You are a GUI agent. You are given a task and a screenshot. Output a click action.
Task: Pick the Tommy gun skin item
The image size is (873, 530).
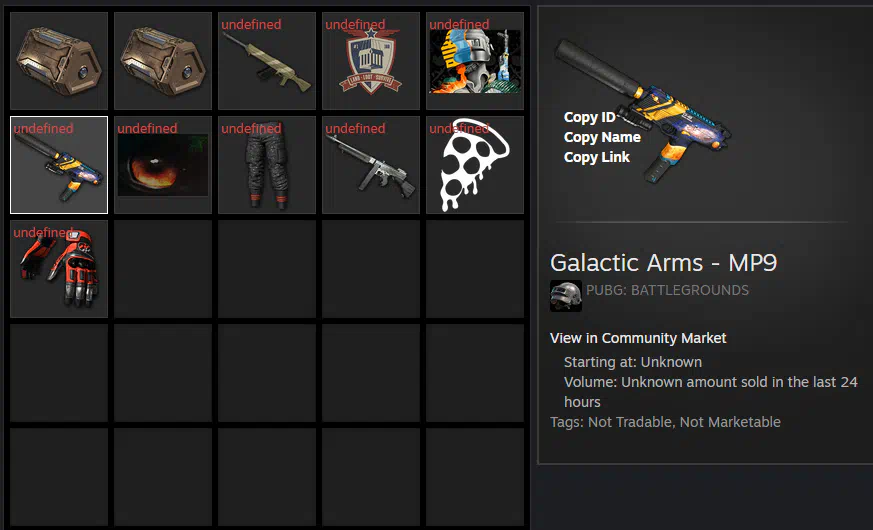point(371,165)
